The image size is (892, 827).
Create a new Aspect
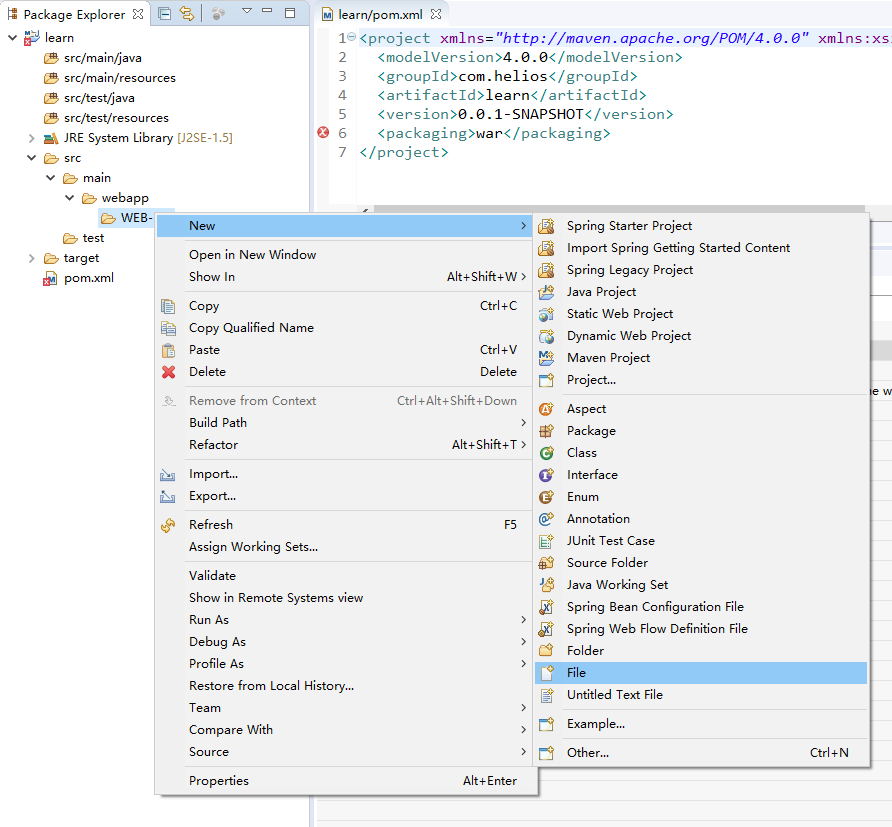coord(701,409)
